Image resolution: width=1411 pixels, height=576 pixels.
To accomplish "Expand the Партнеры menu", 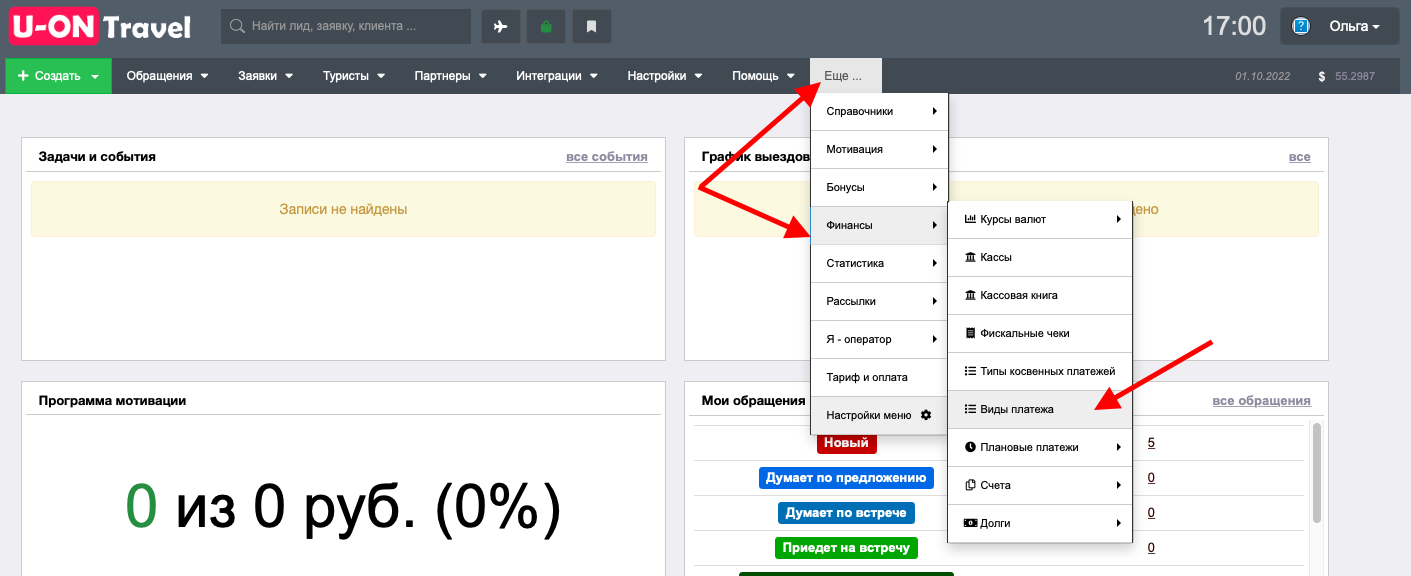I will tap(450, 76).
